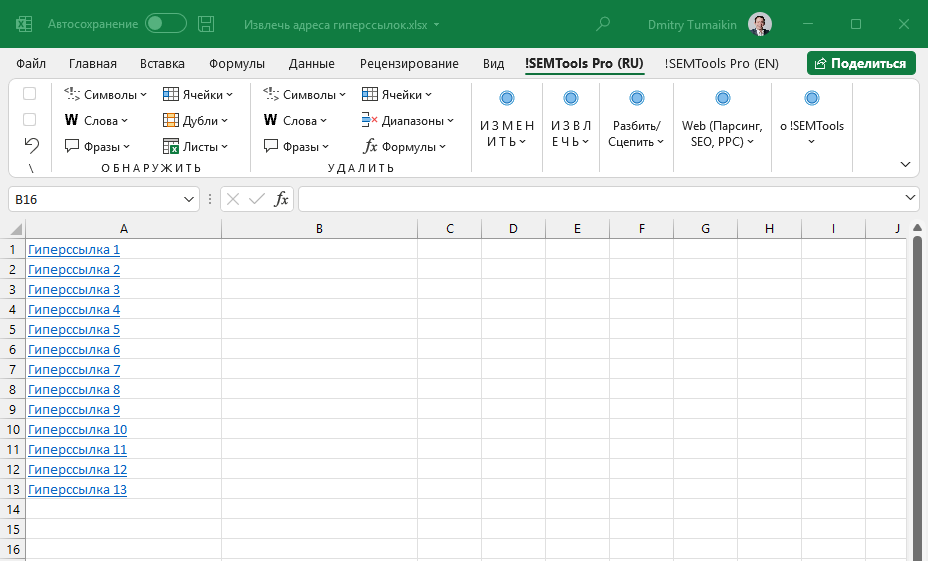Switch to the Вид tab

pos(493,63)
